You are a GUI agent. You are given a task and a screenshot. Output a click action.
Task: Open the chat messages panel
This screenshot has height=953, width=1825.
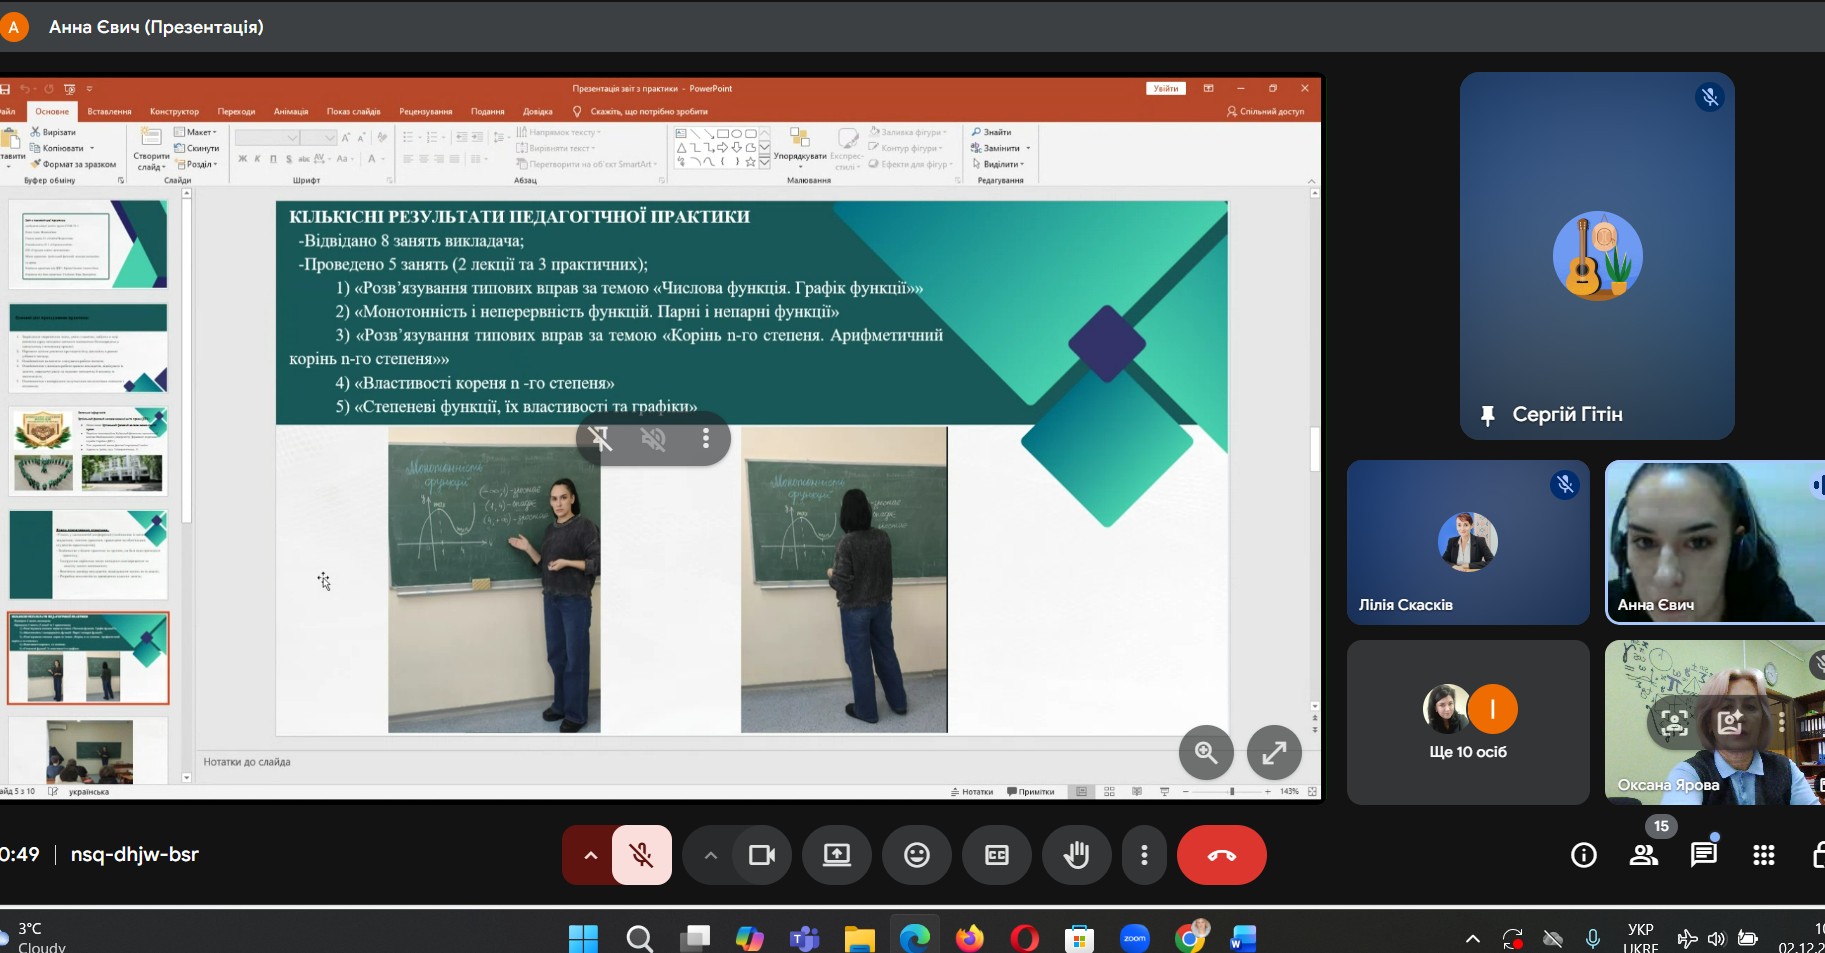1703,855
